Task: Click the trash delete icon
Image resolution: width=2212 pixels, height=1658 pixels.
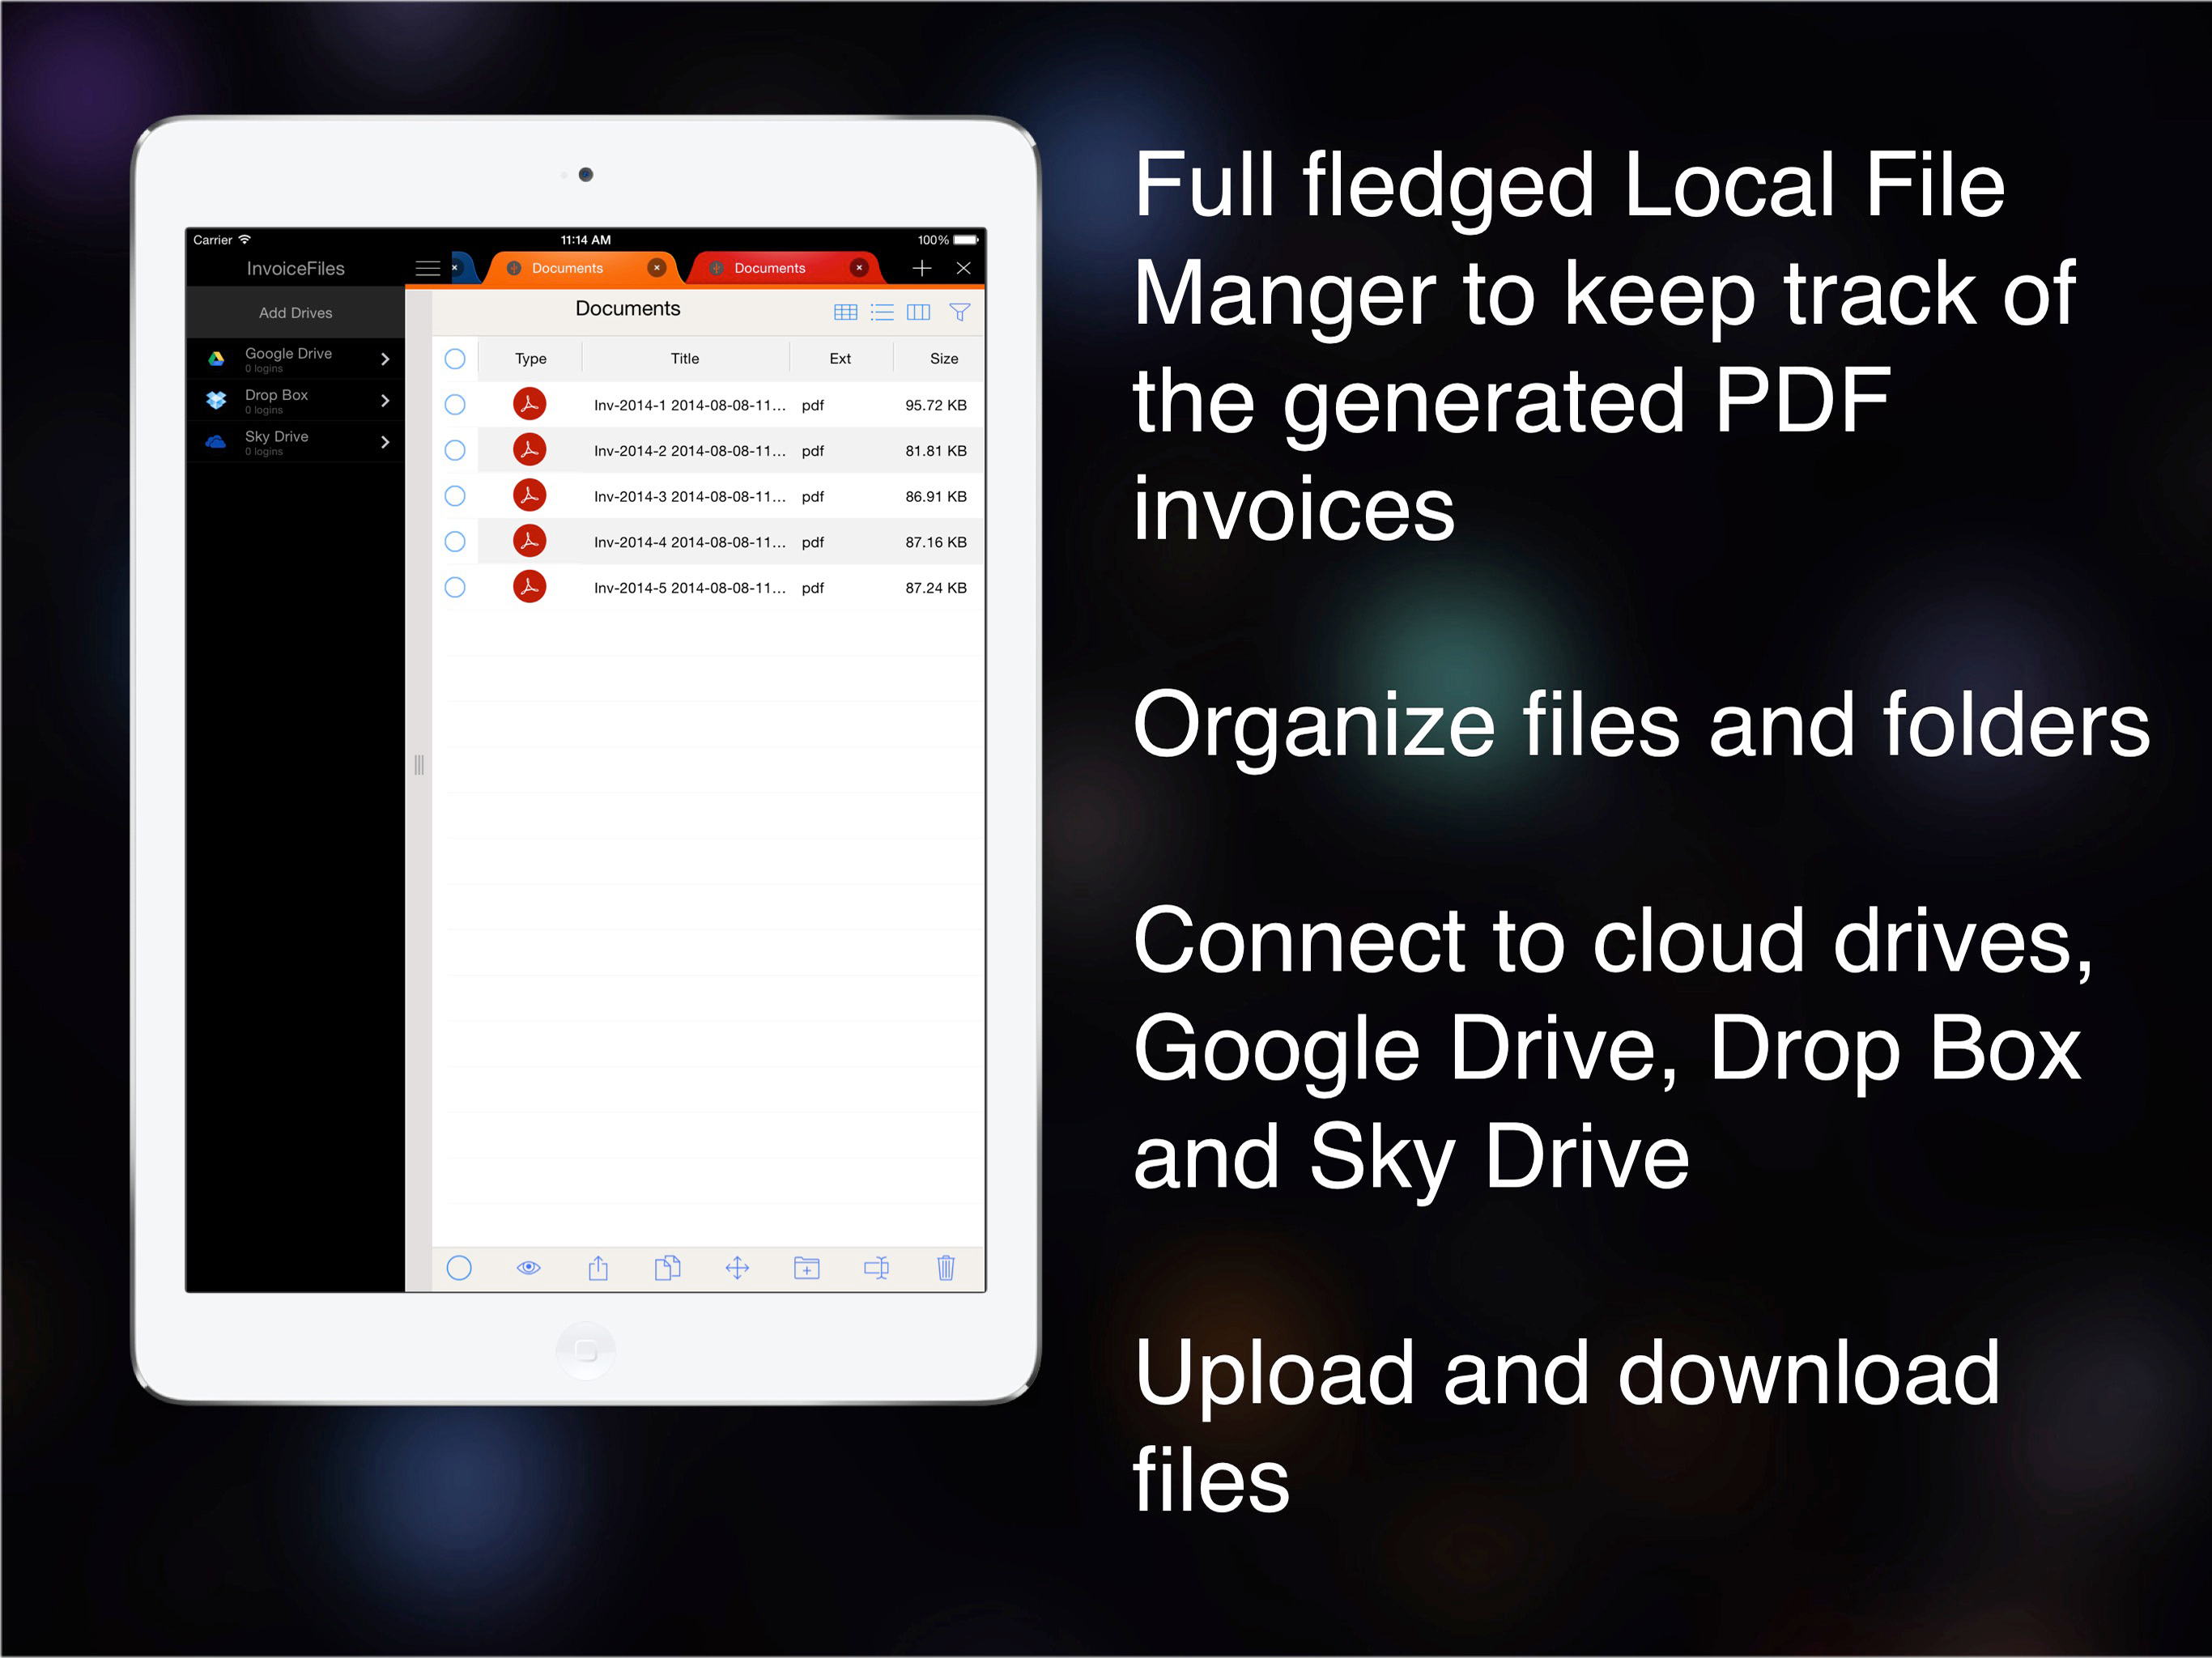Action: pyautogui.click(x=945, y=1268)
